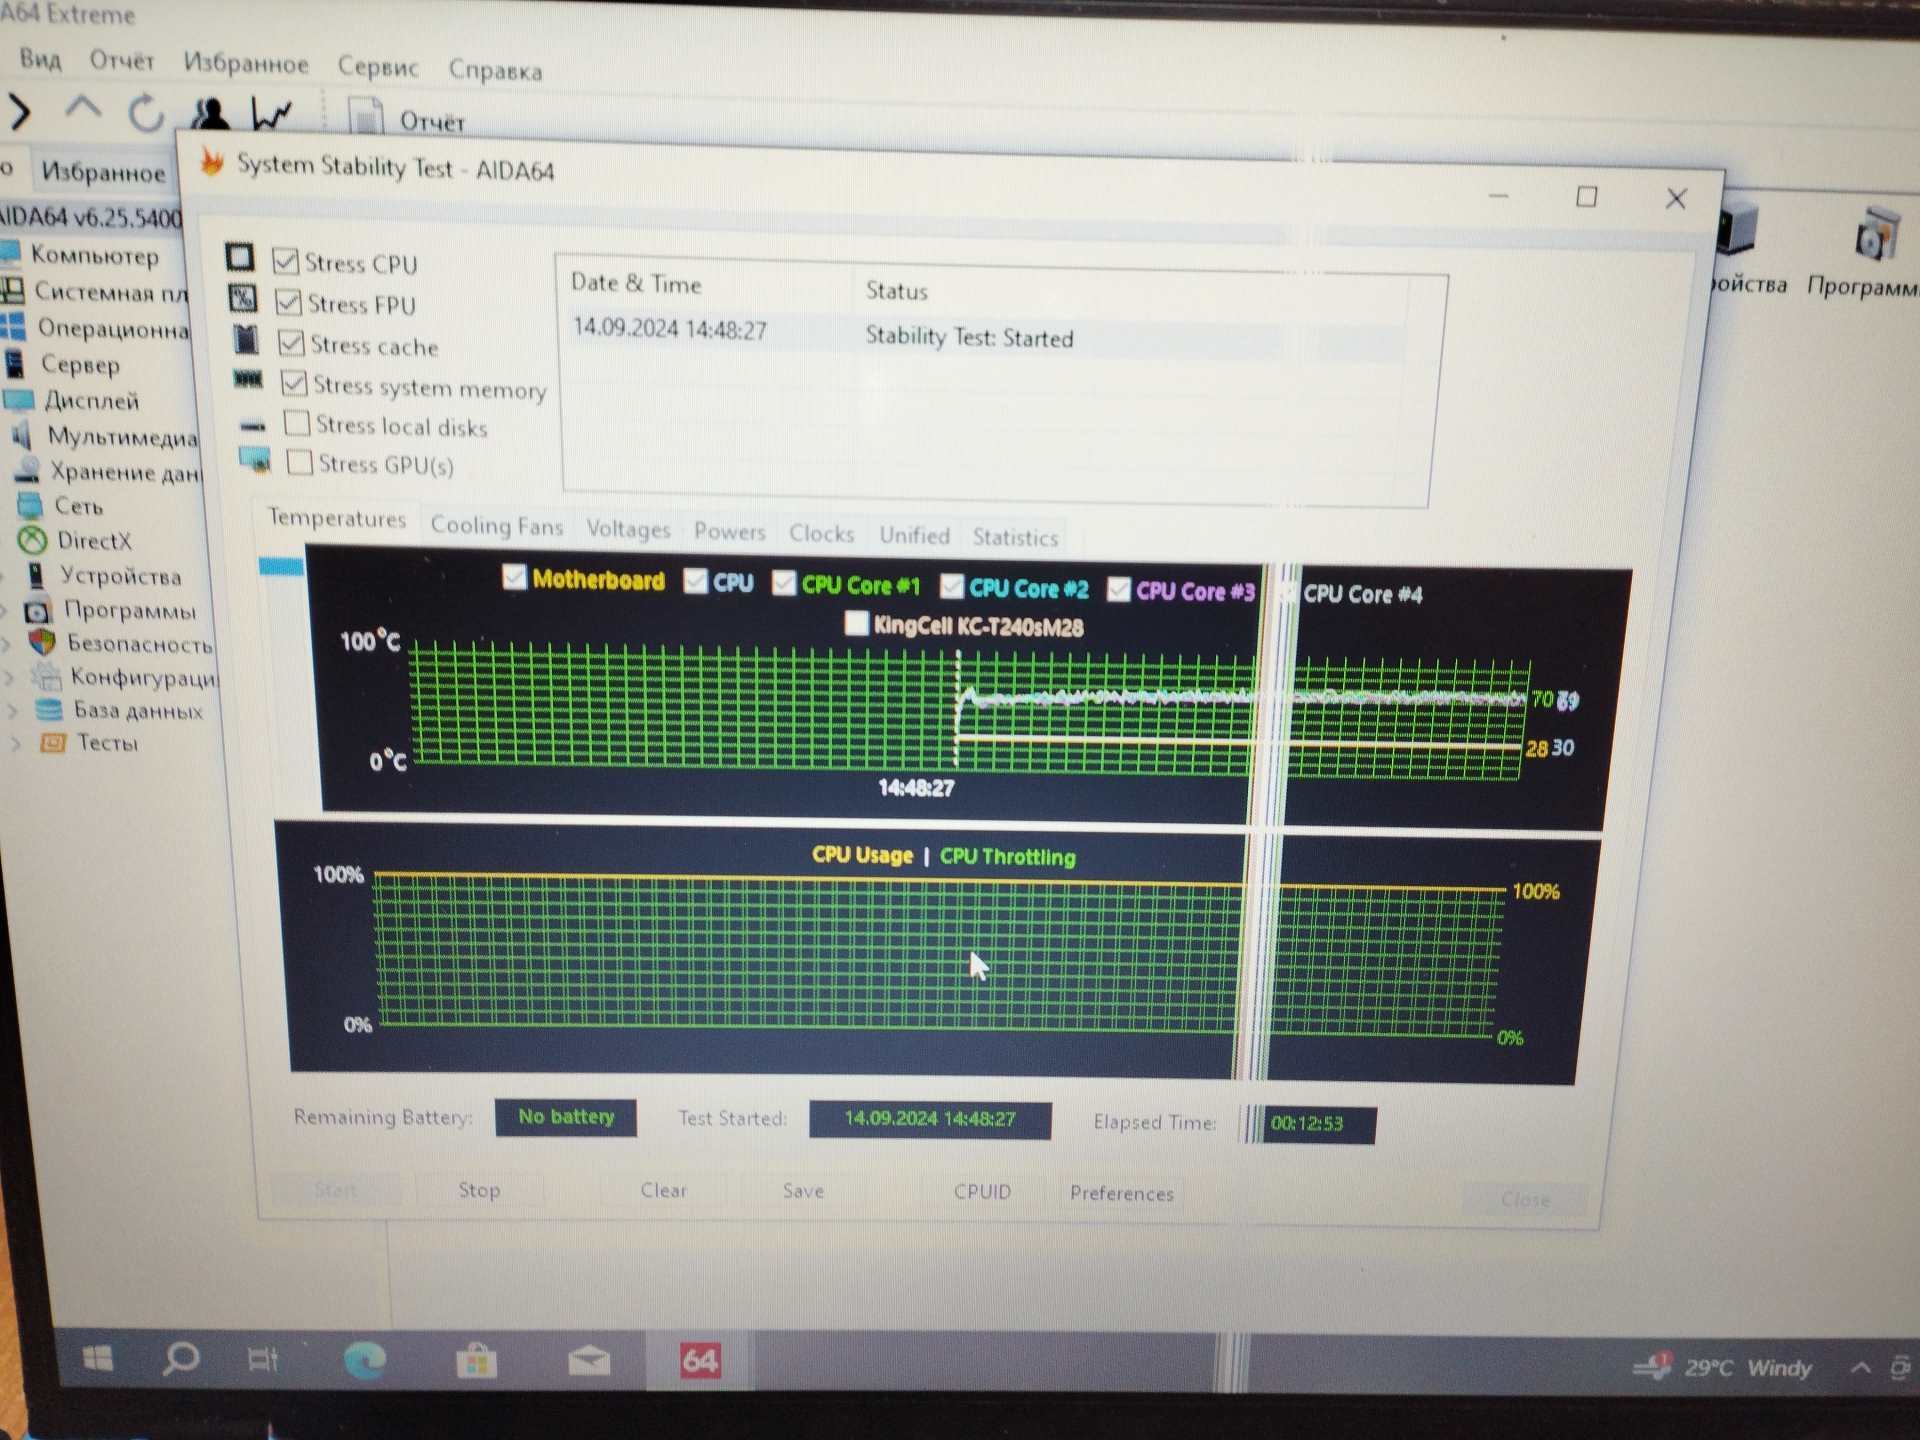This screenshot has width=1920, height=1440.
Task: Enable KingCell KC-T240sM28 graph checkbox
Action: pos(857,623)
